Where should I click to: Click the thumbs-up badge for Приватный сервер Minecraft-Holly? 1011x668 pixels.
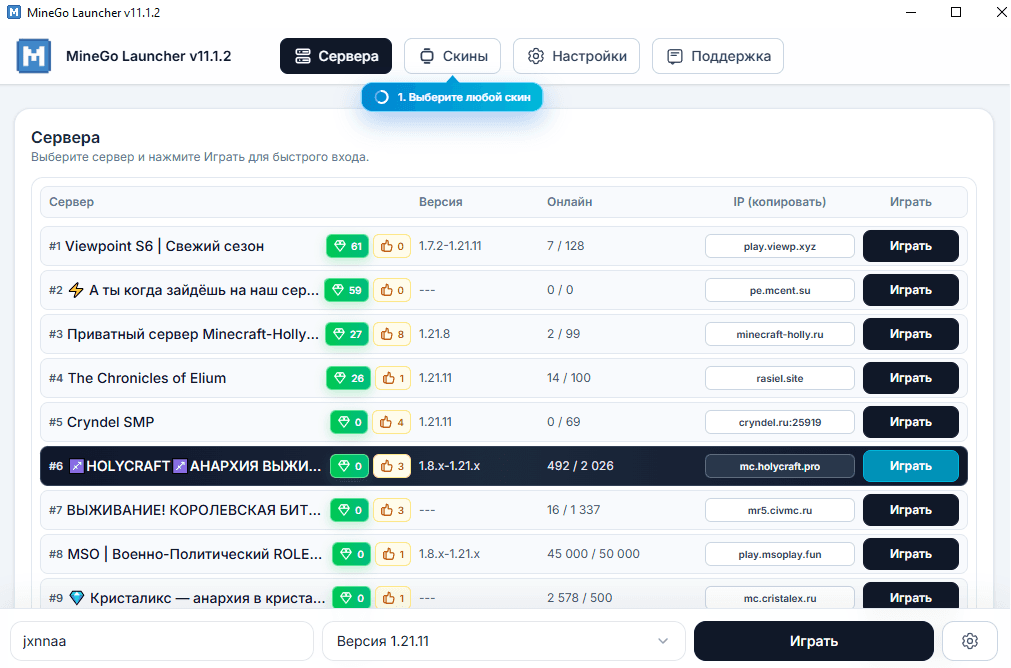392,334
